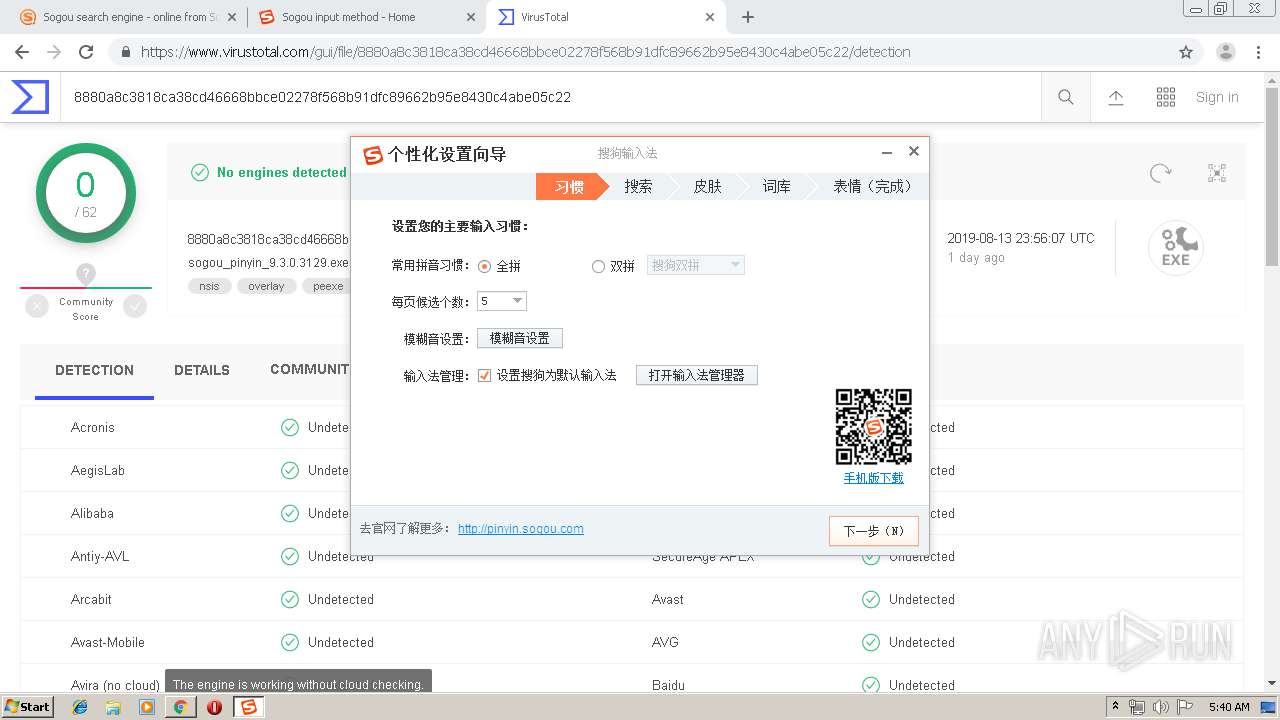
Task: Click the upload file icon
Action: 1116,97
